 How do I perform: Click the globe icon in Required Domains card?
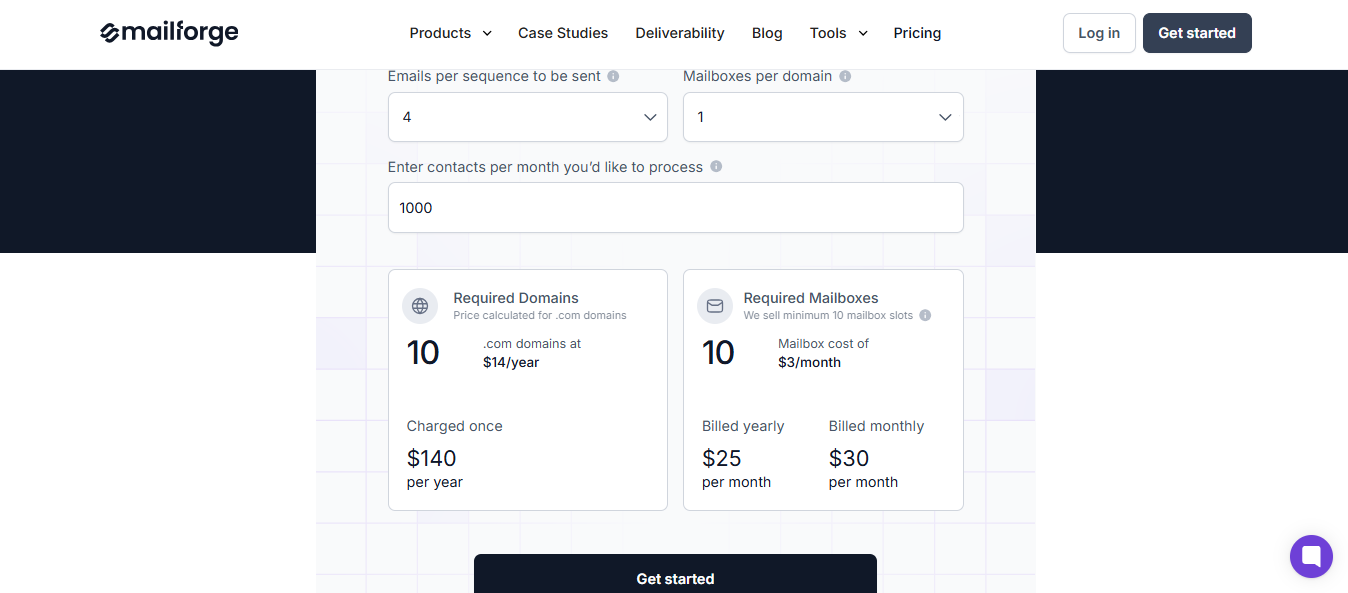pos(420,306)
